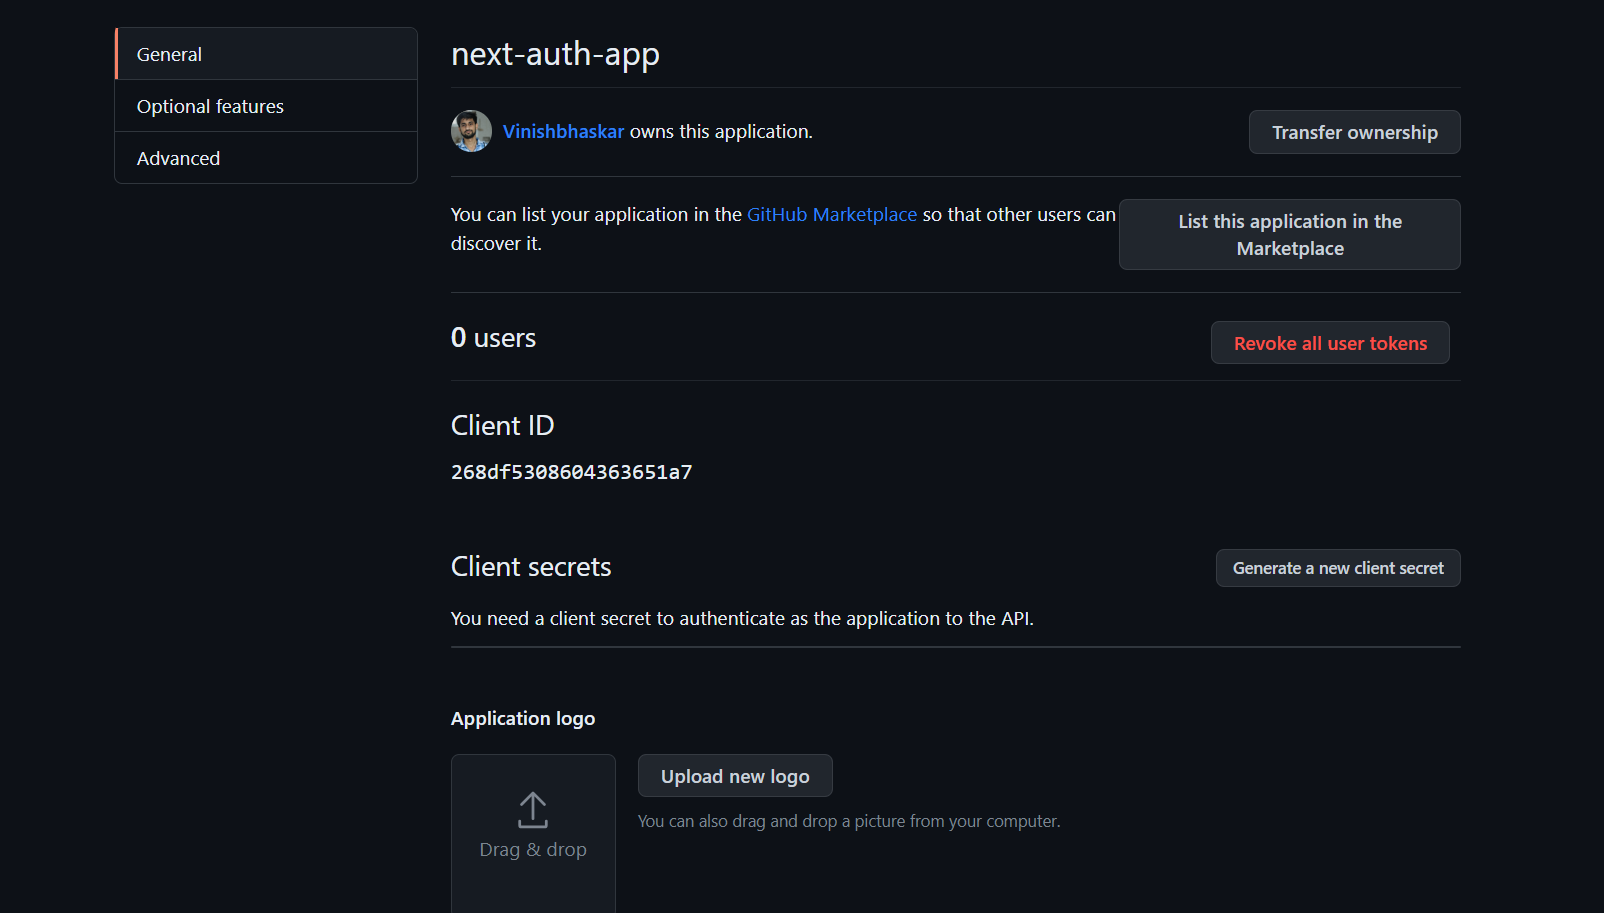The image size is (1604, 913).
Task: Click the client secret requirement text
Action: click(742, 618)
